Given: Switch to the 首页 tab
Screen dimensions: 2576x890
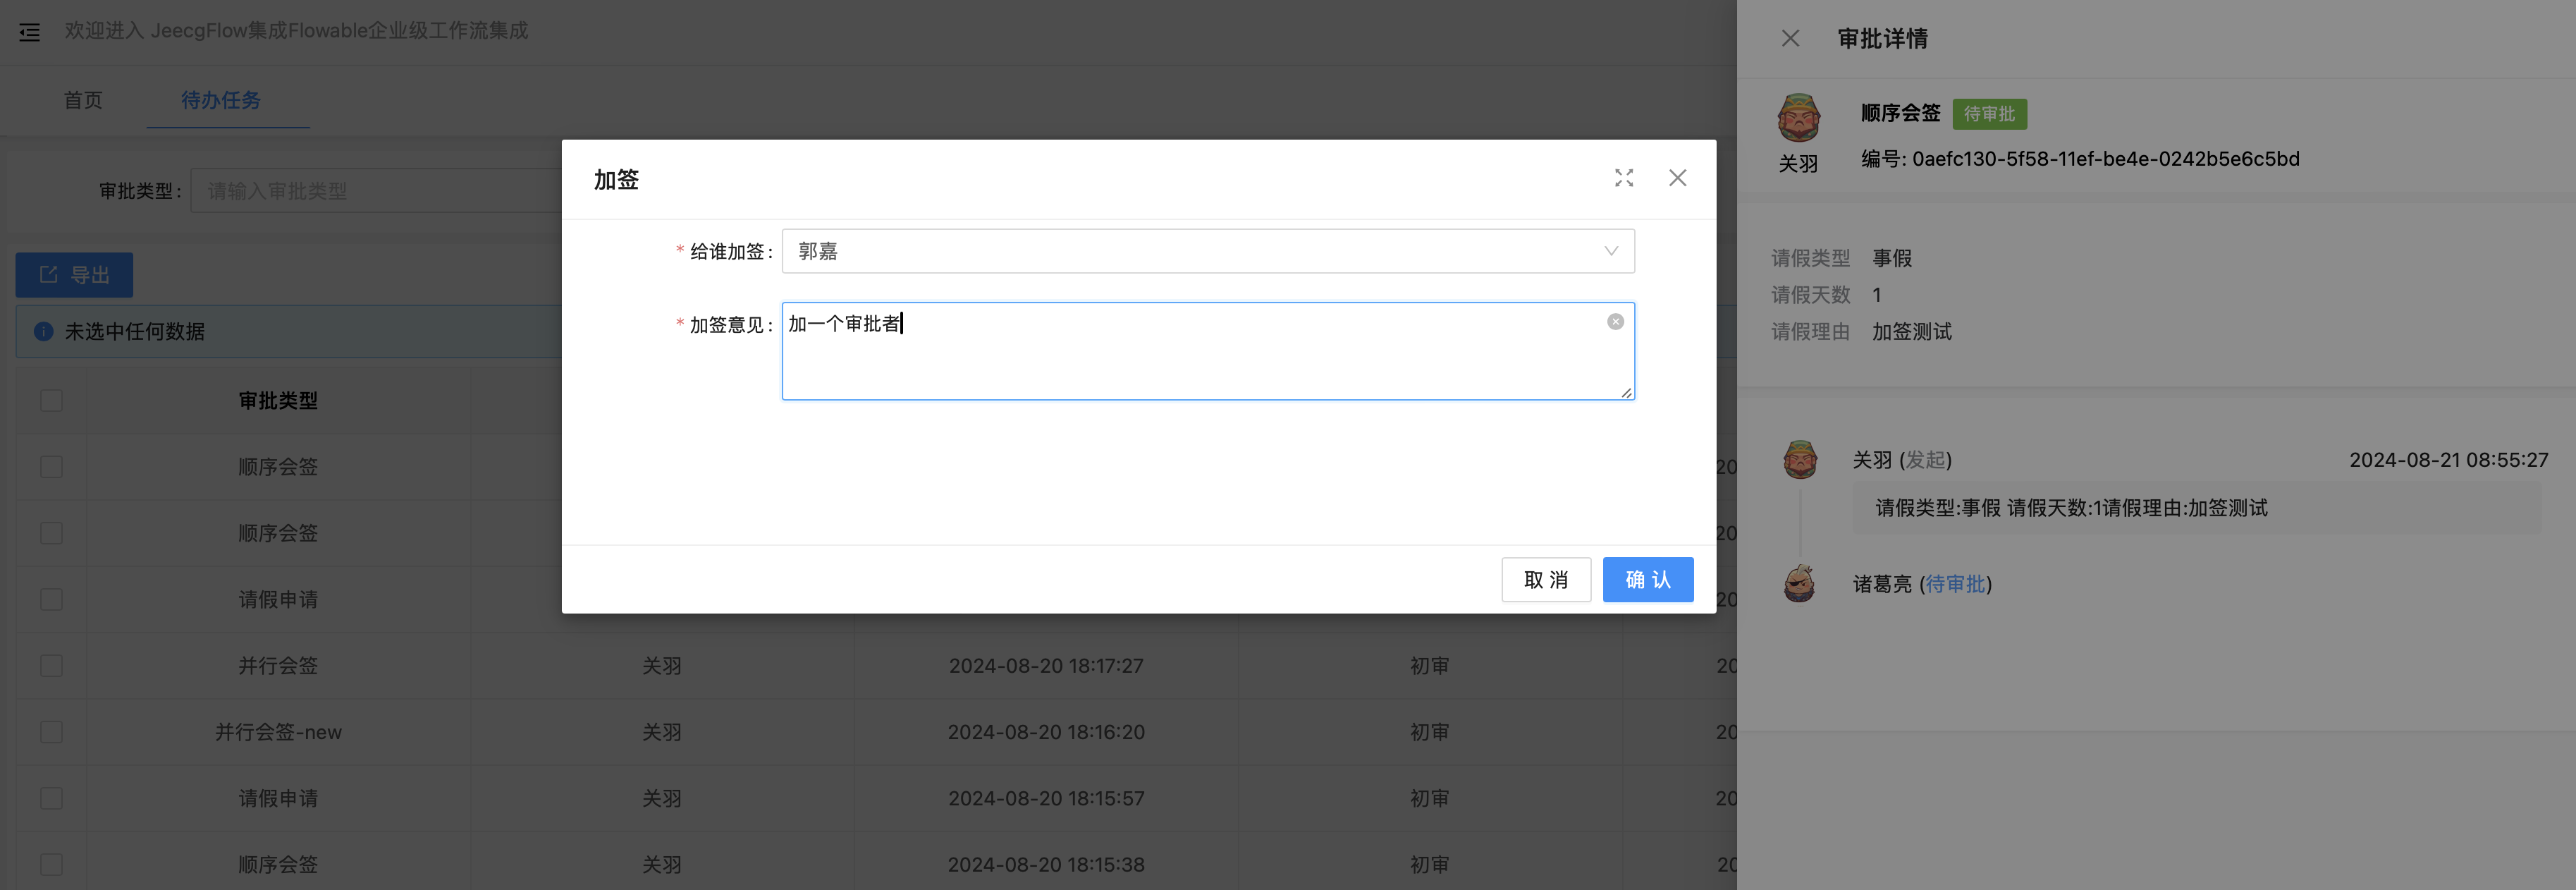Looking at the screenshot, I should tap(83, 100).
